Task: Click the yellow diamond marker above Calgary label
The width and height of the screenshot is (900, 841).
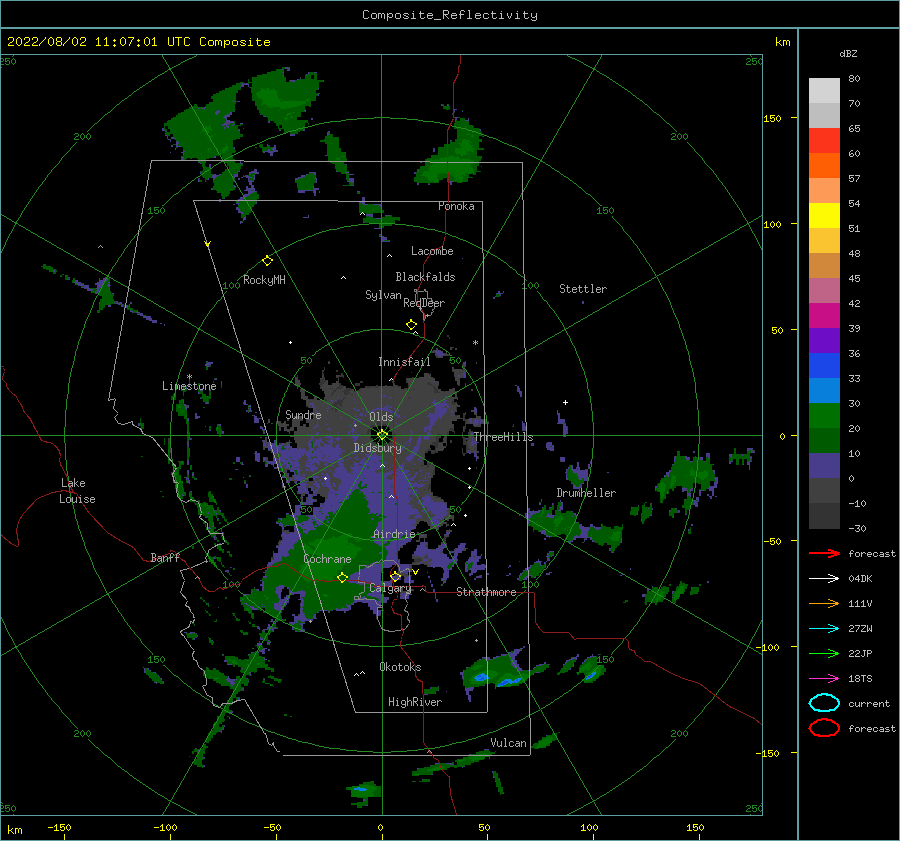Action: (395, 576)
